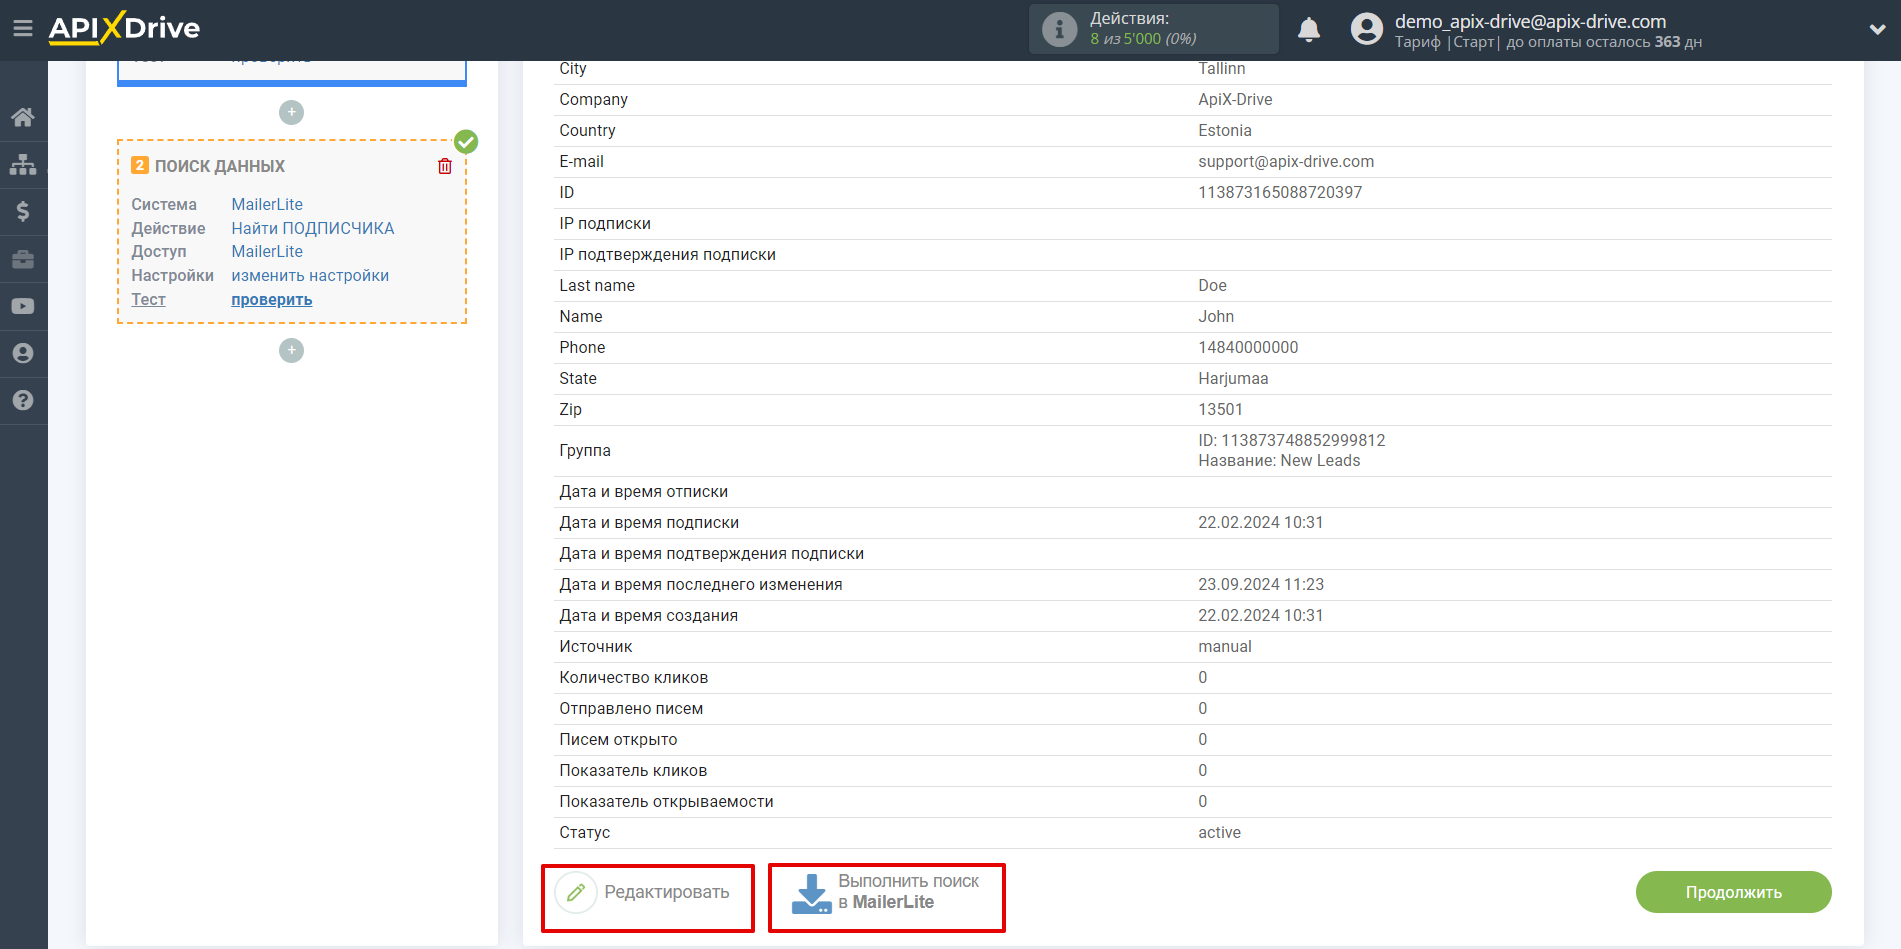The image size is (1901, 949).
Task: Click the MailerLite system link
Action: click(267, 204)
